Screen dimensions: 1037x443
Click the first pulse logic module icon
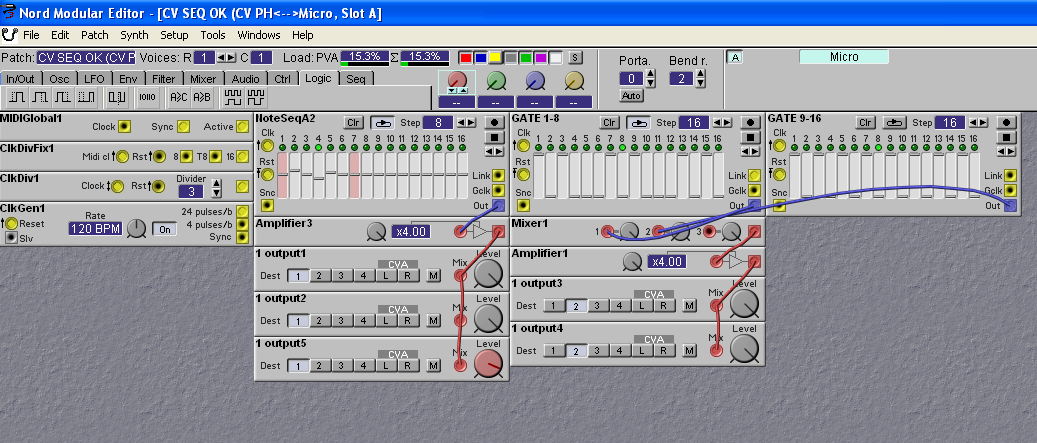coord(18,97)
